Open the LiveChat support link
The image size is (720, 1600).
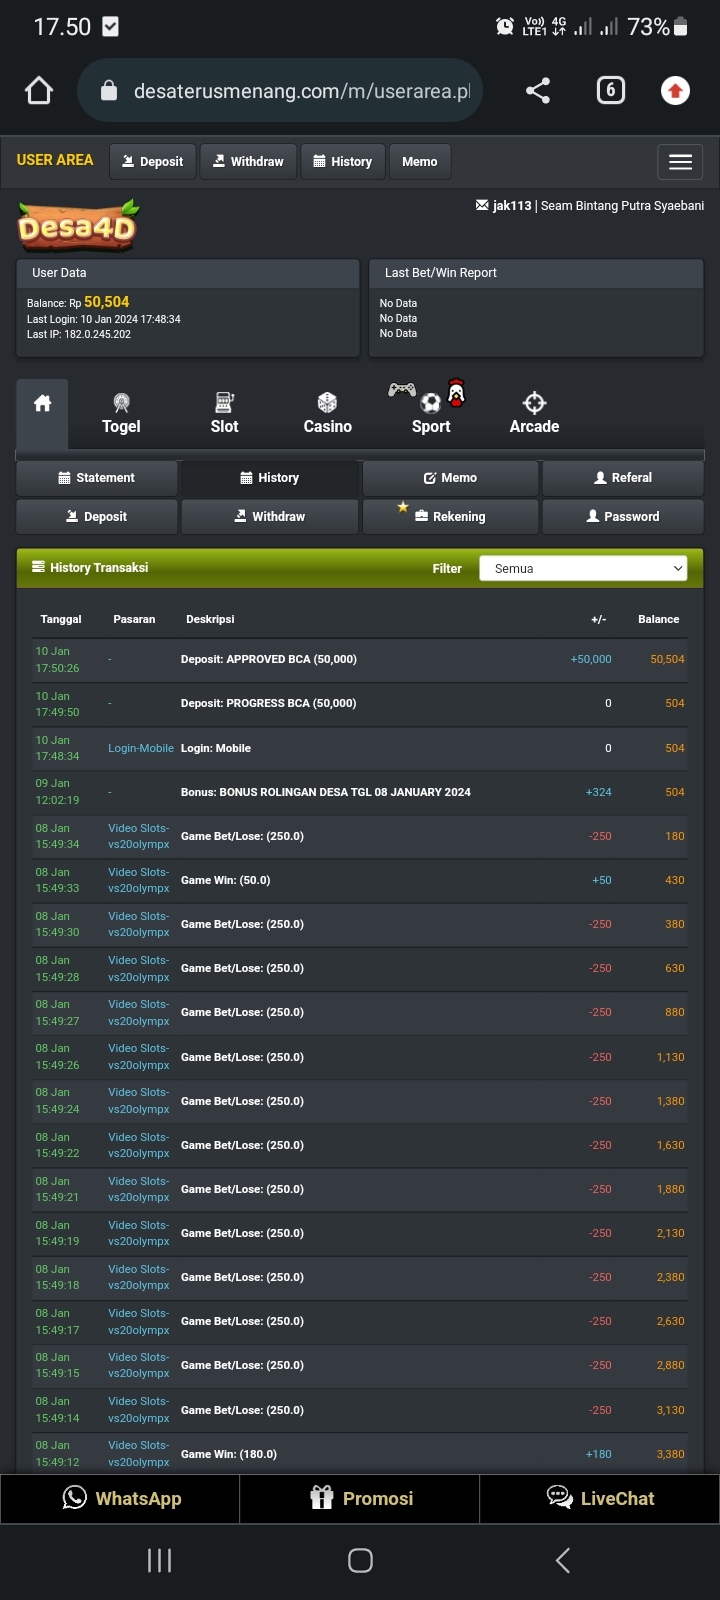click(x=600, y=1498)
